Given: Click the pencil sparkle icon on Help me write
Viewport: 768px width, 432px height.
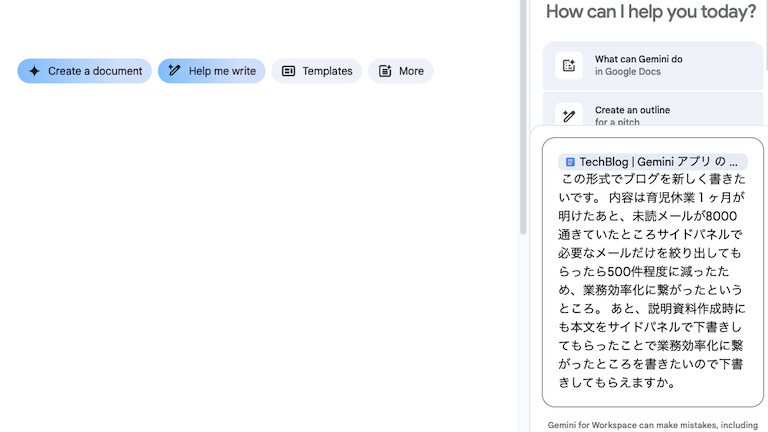Looking at the screenshot, I should click(174, 71).
